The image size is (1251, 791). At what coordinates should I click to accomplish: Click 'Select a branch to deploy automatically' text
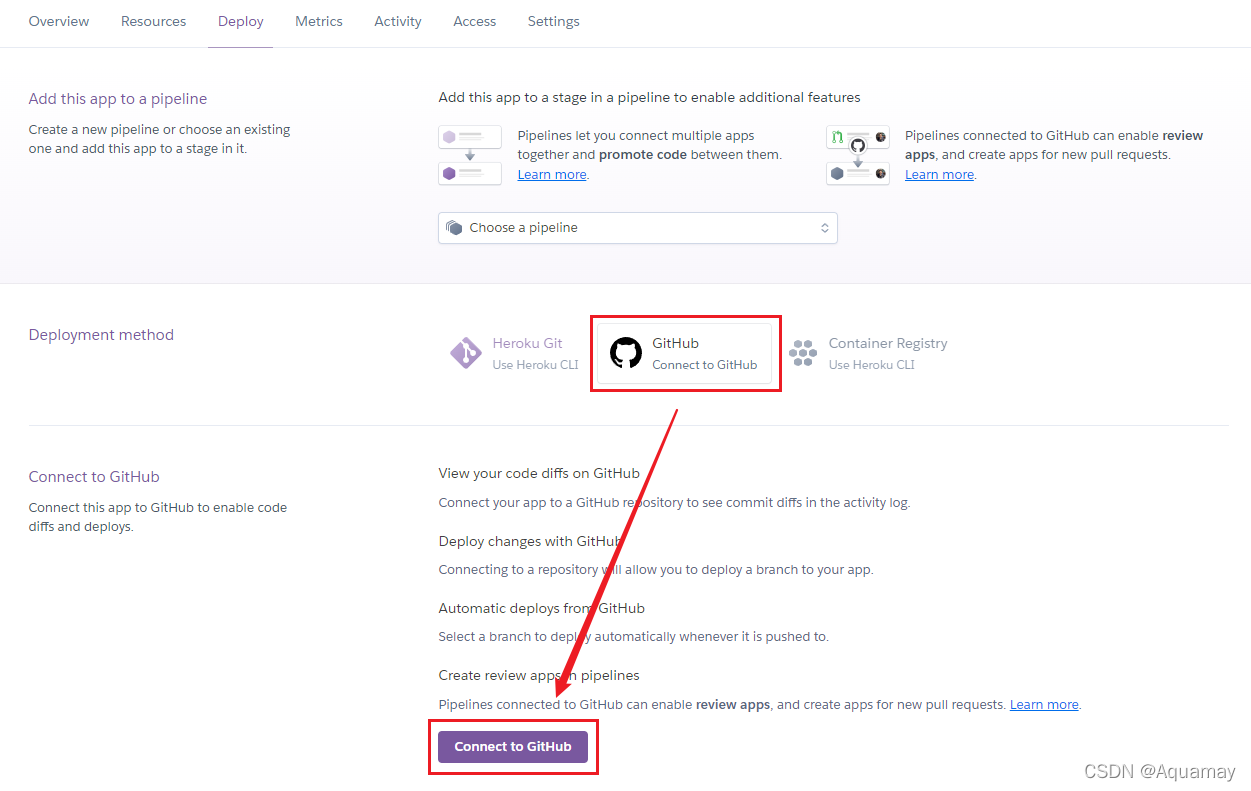[x=633, y=637]
